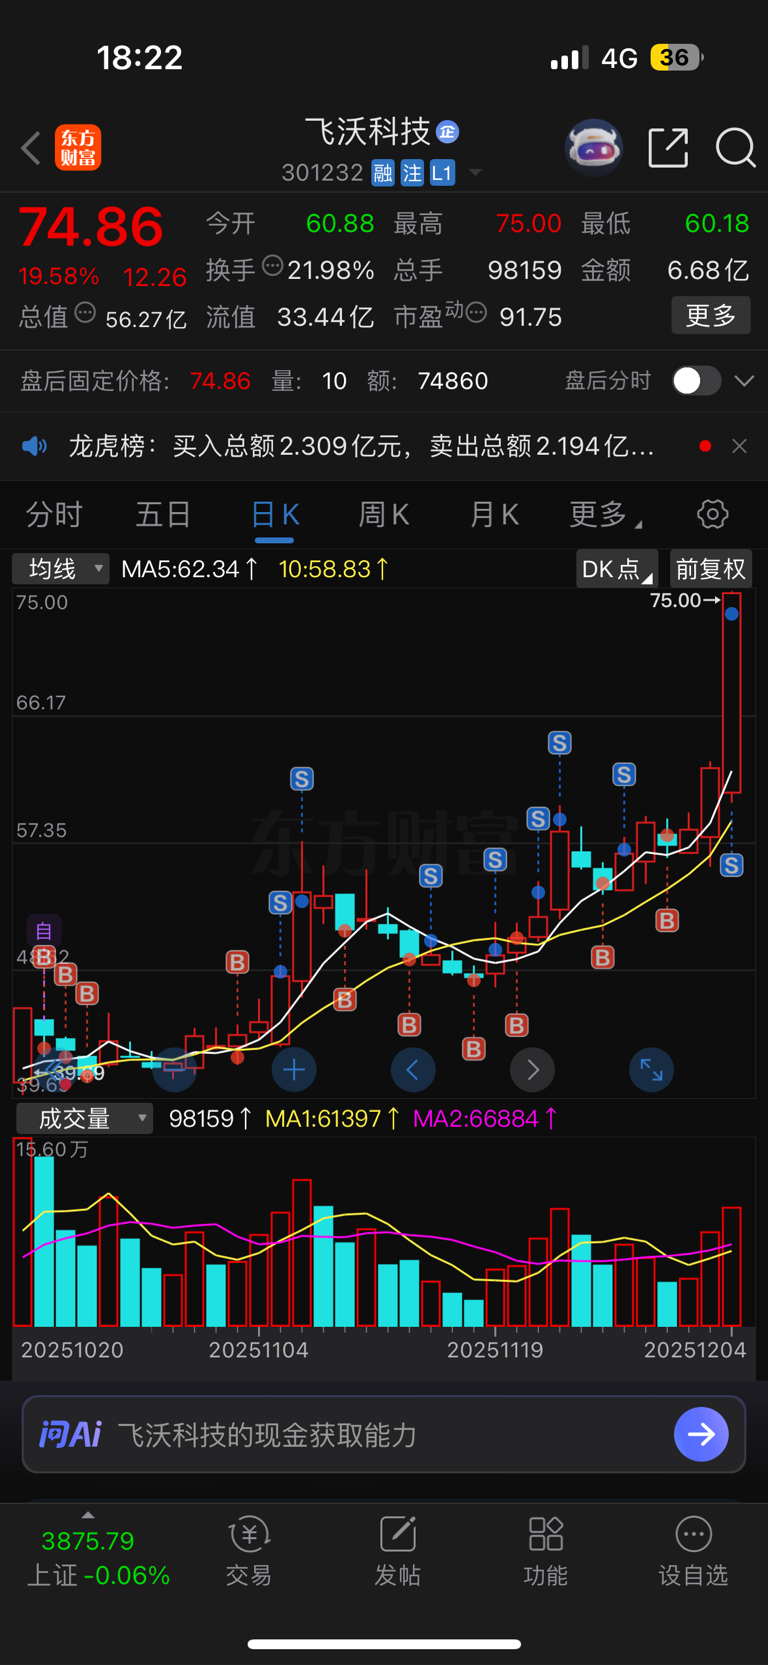
Task: Tap the latest tall red candlestick
Action: [x=731, y=693]
